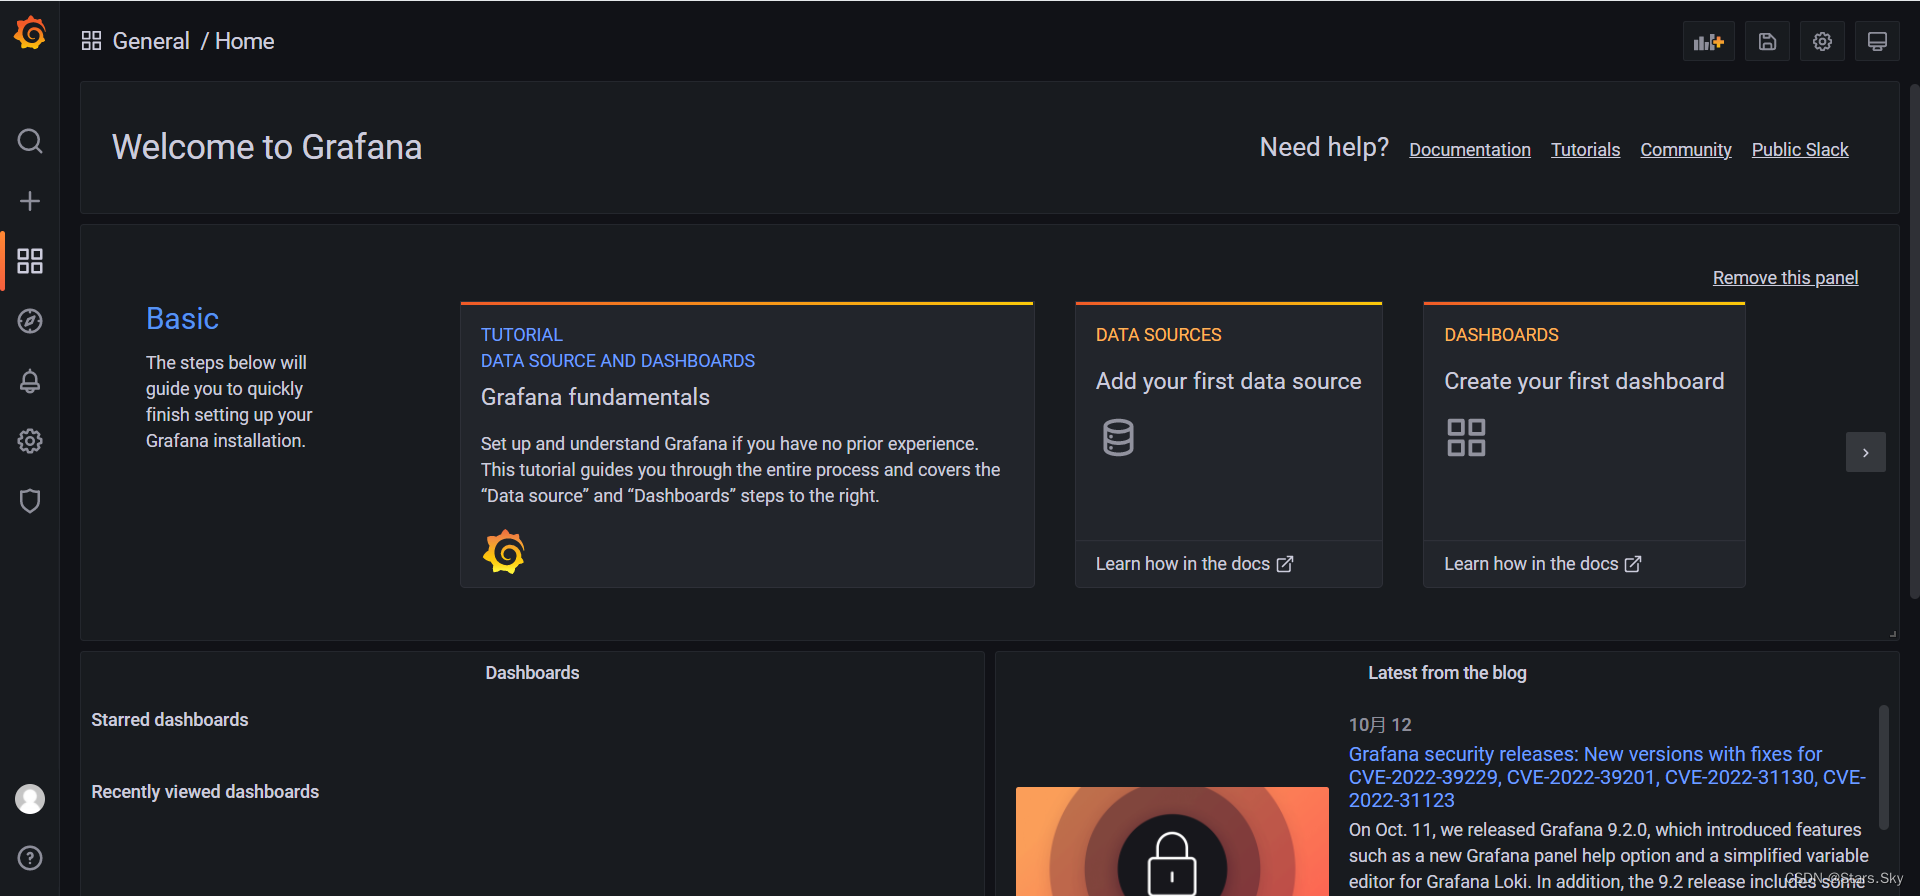
Task: Click the Home breadcrumb
Action: click(244, 41)
